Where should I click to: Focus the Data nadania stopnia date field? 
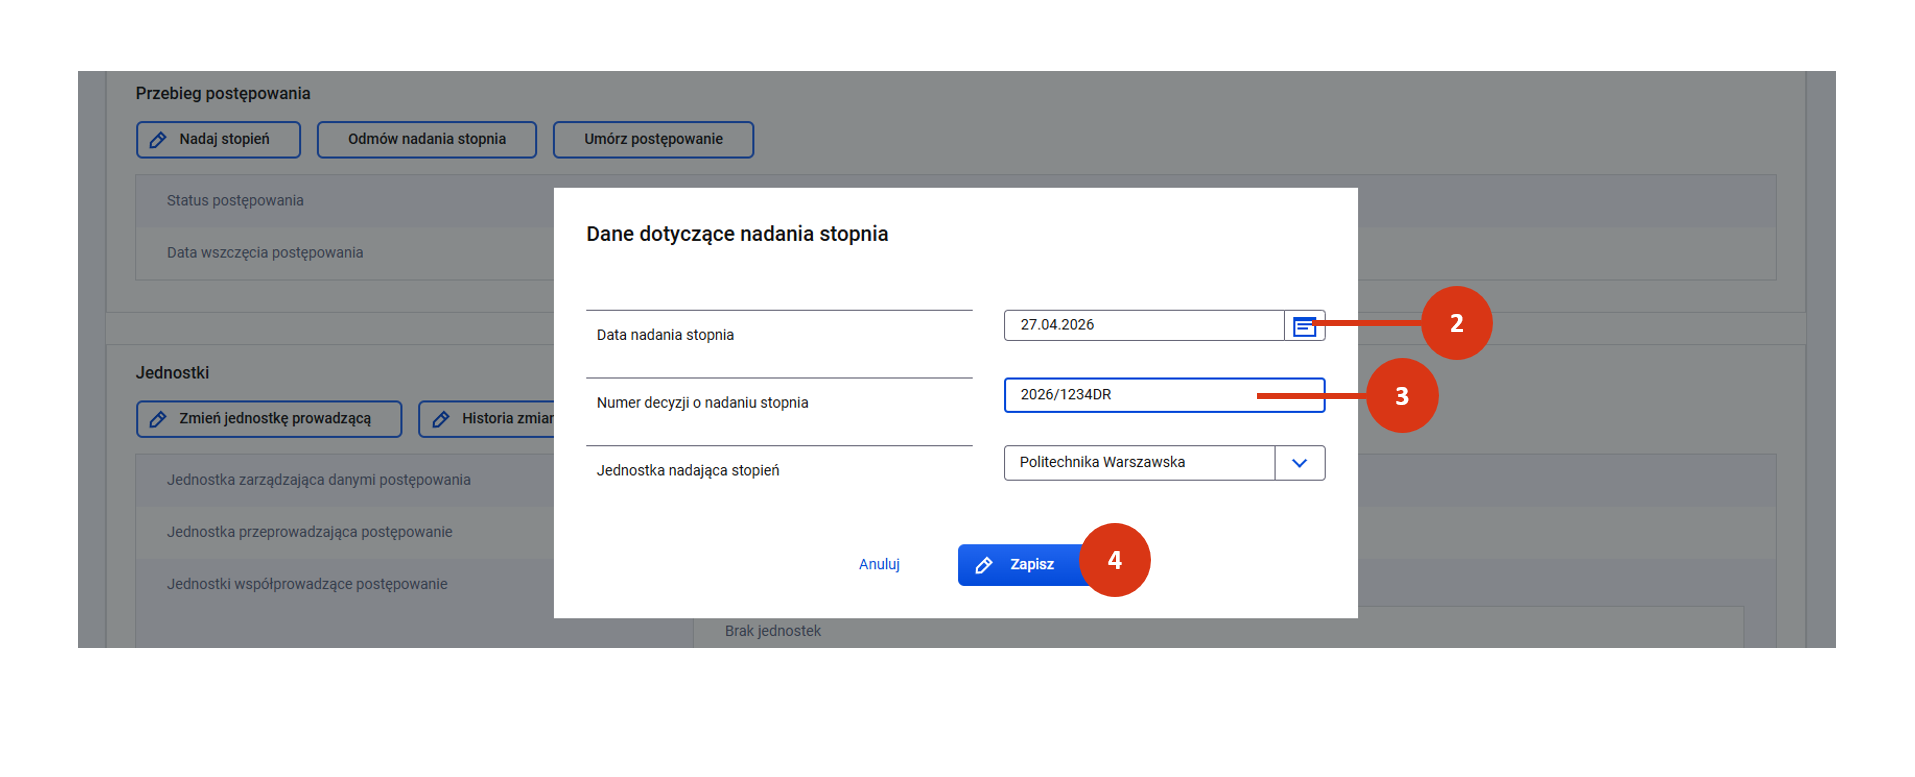1143,325
